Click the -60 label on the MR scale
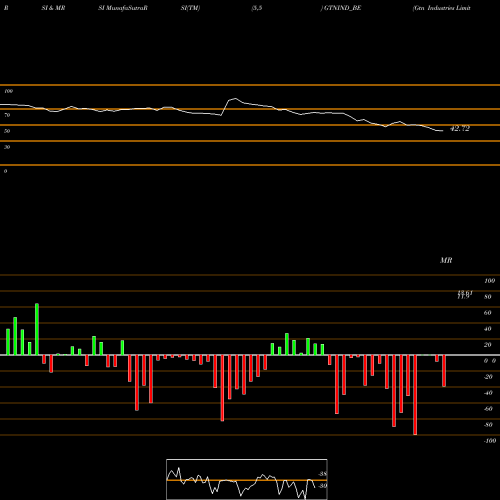 tap(488, 409)
